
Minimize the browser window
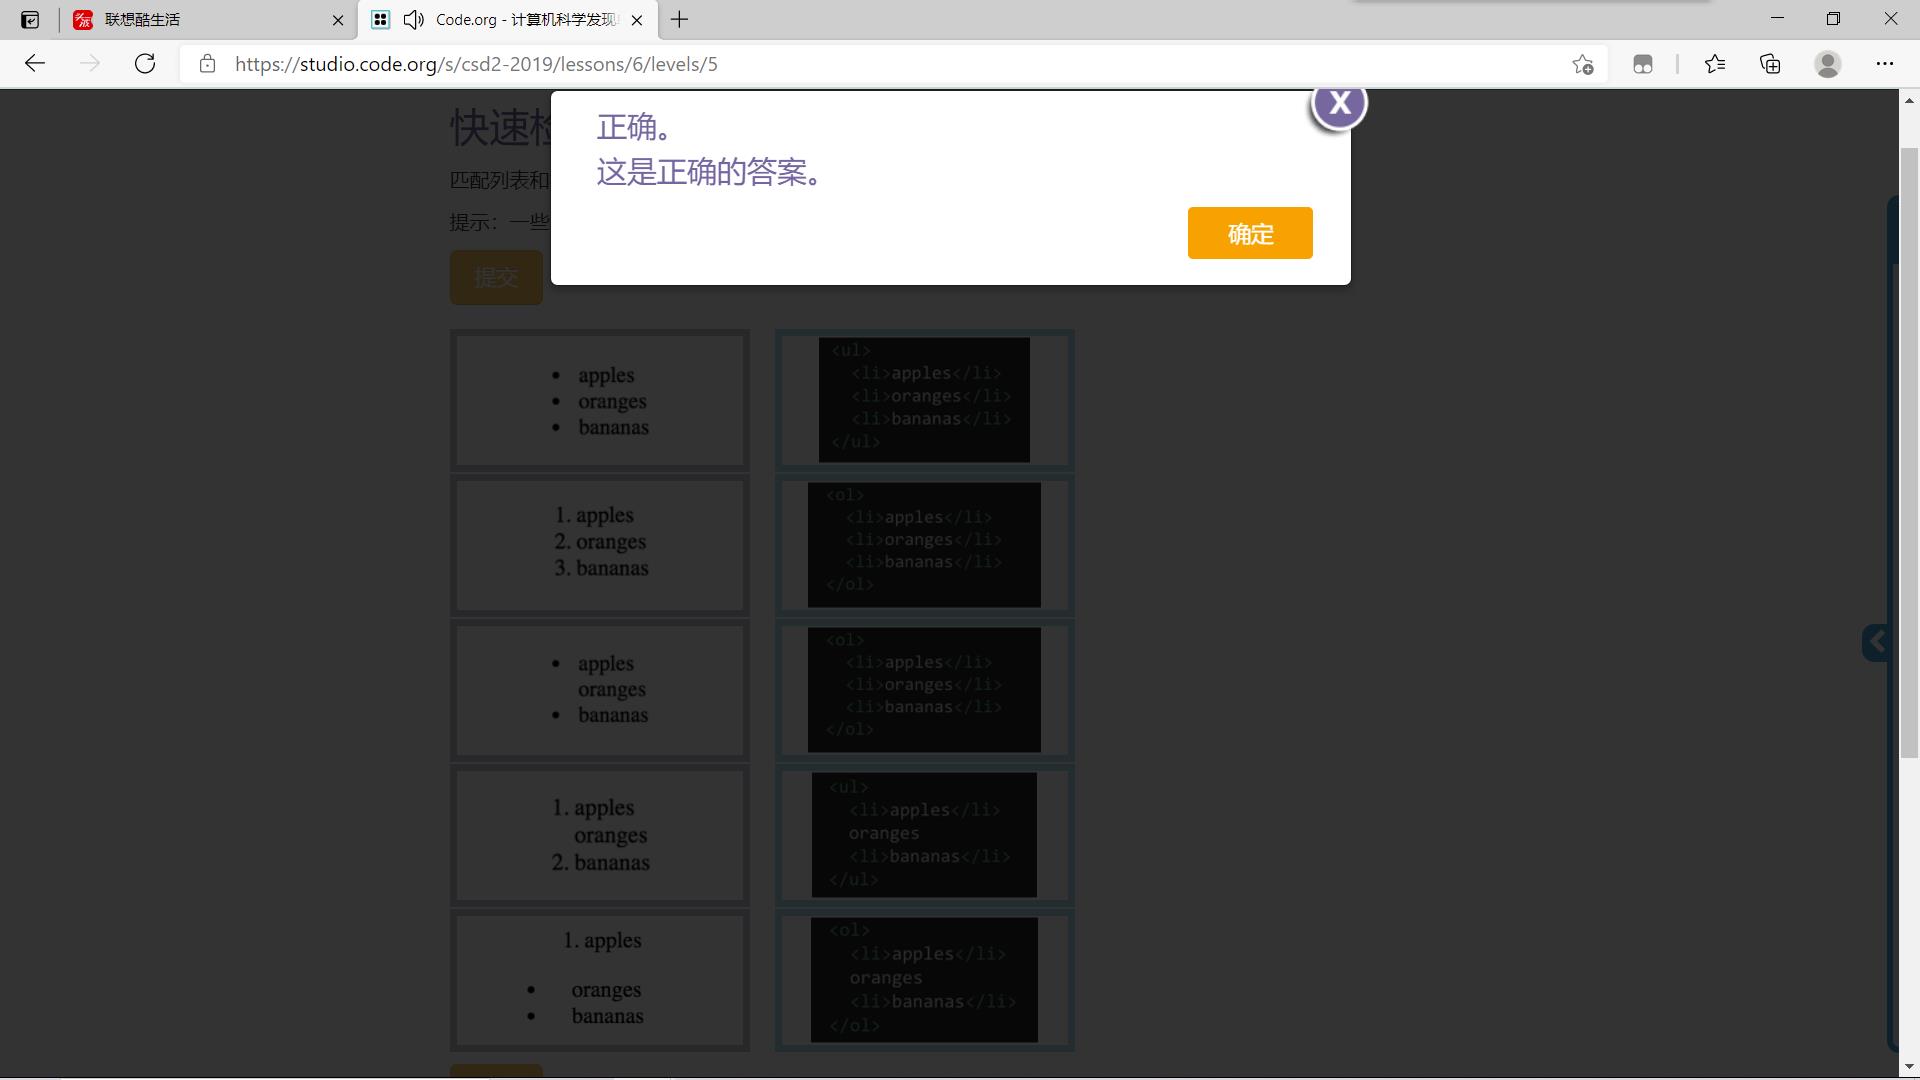[x=1777, y=19]
